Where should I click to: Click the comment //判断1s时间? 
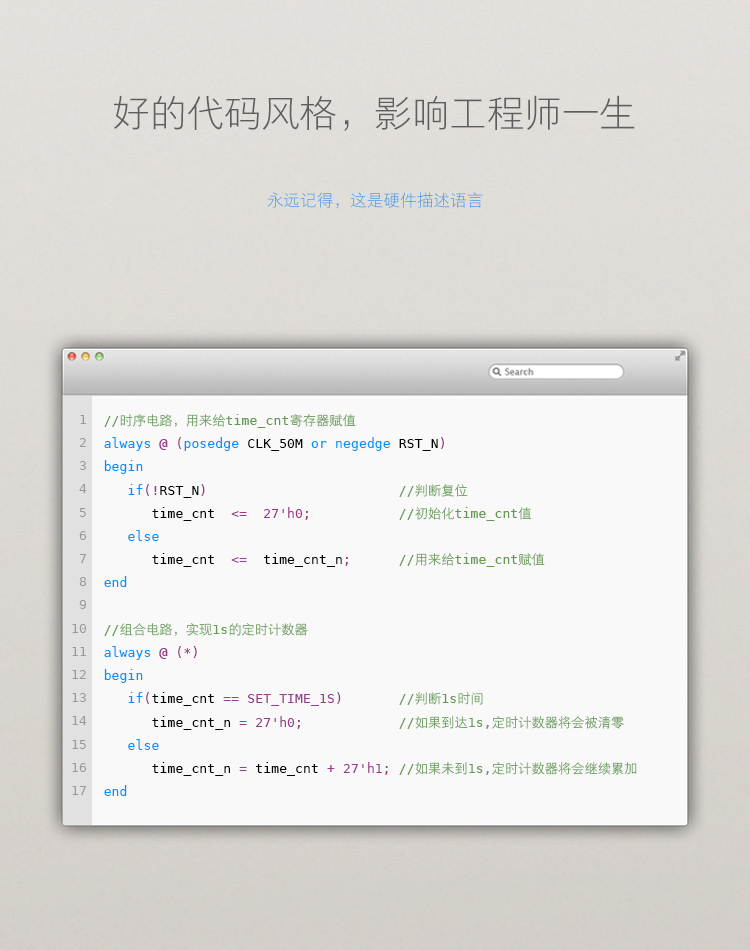click(x=441, y=699)
